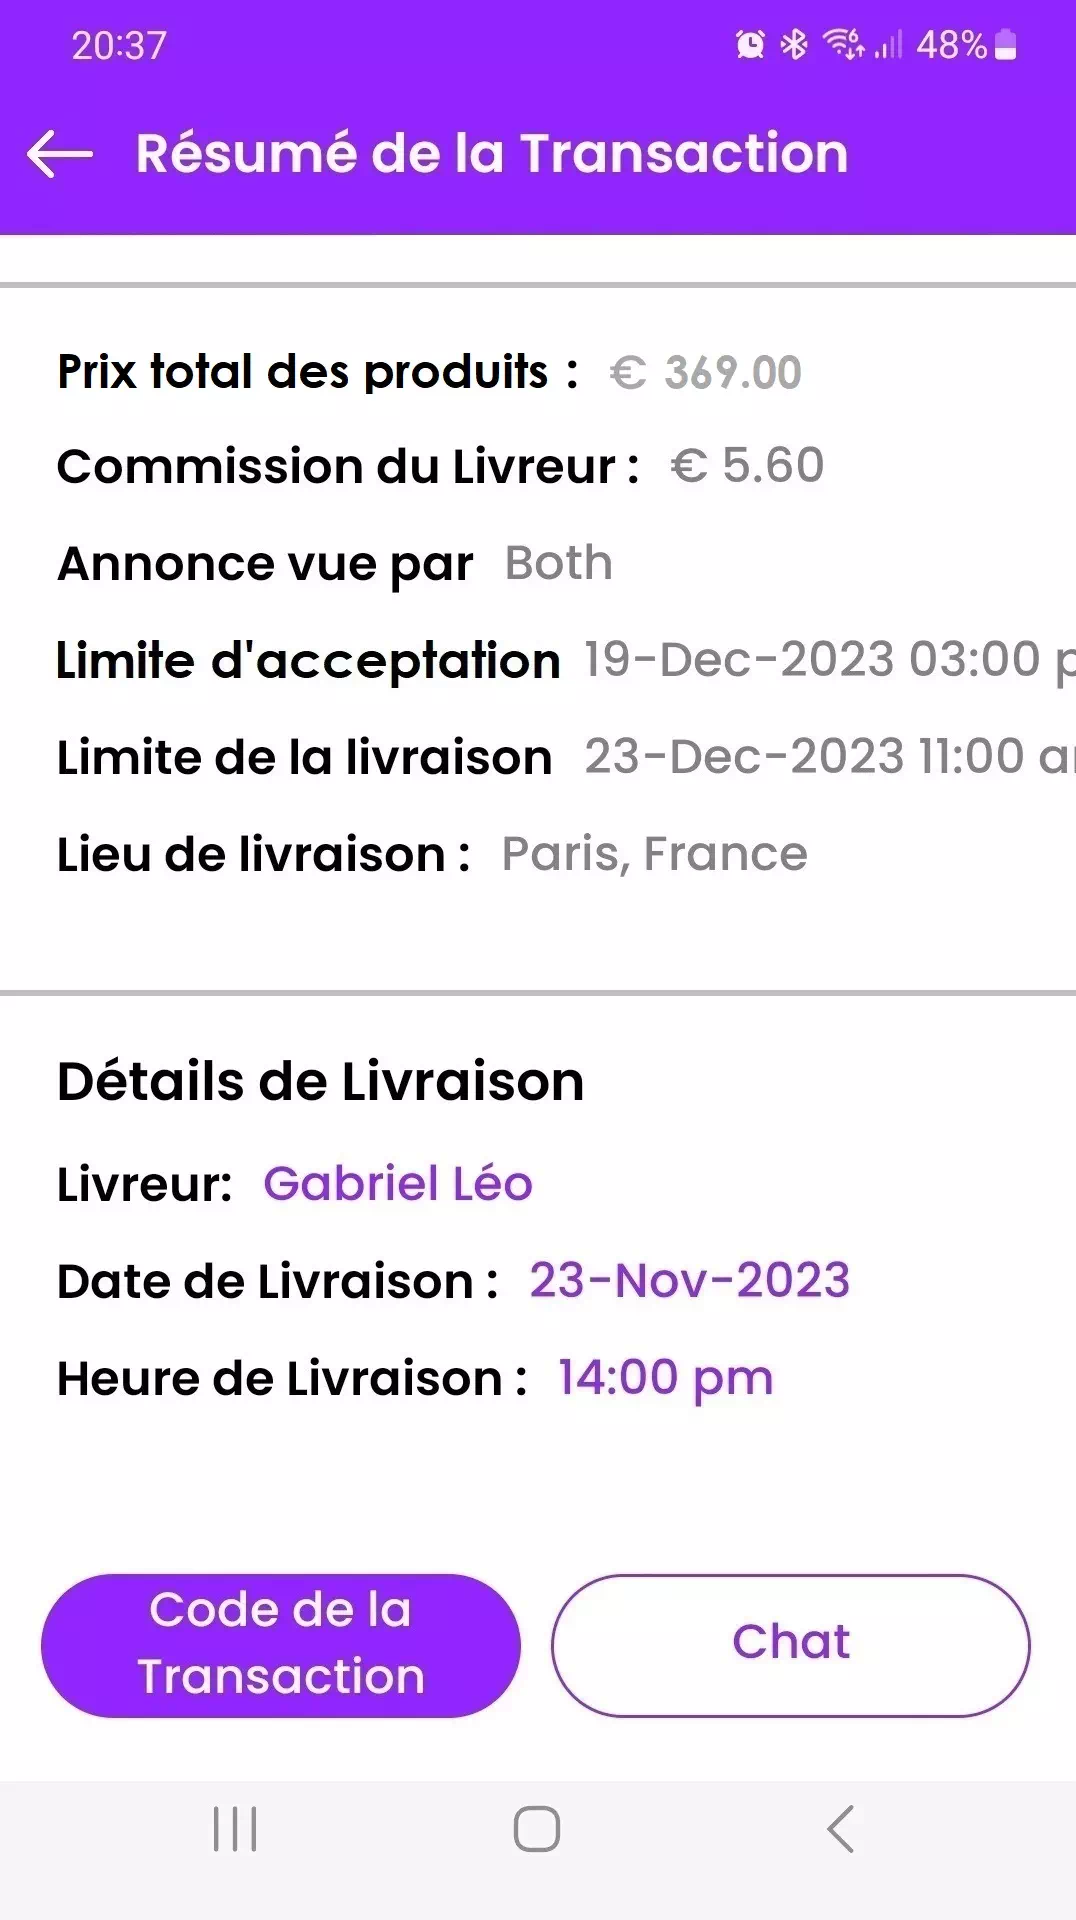
Task: Open Gabriel Léo courier profile link
Action: click(398, 1184)
